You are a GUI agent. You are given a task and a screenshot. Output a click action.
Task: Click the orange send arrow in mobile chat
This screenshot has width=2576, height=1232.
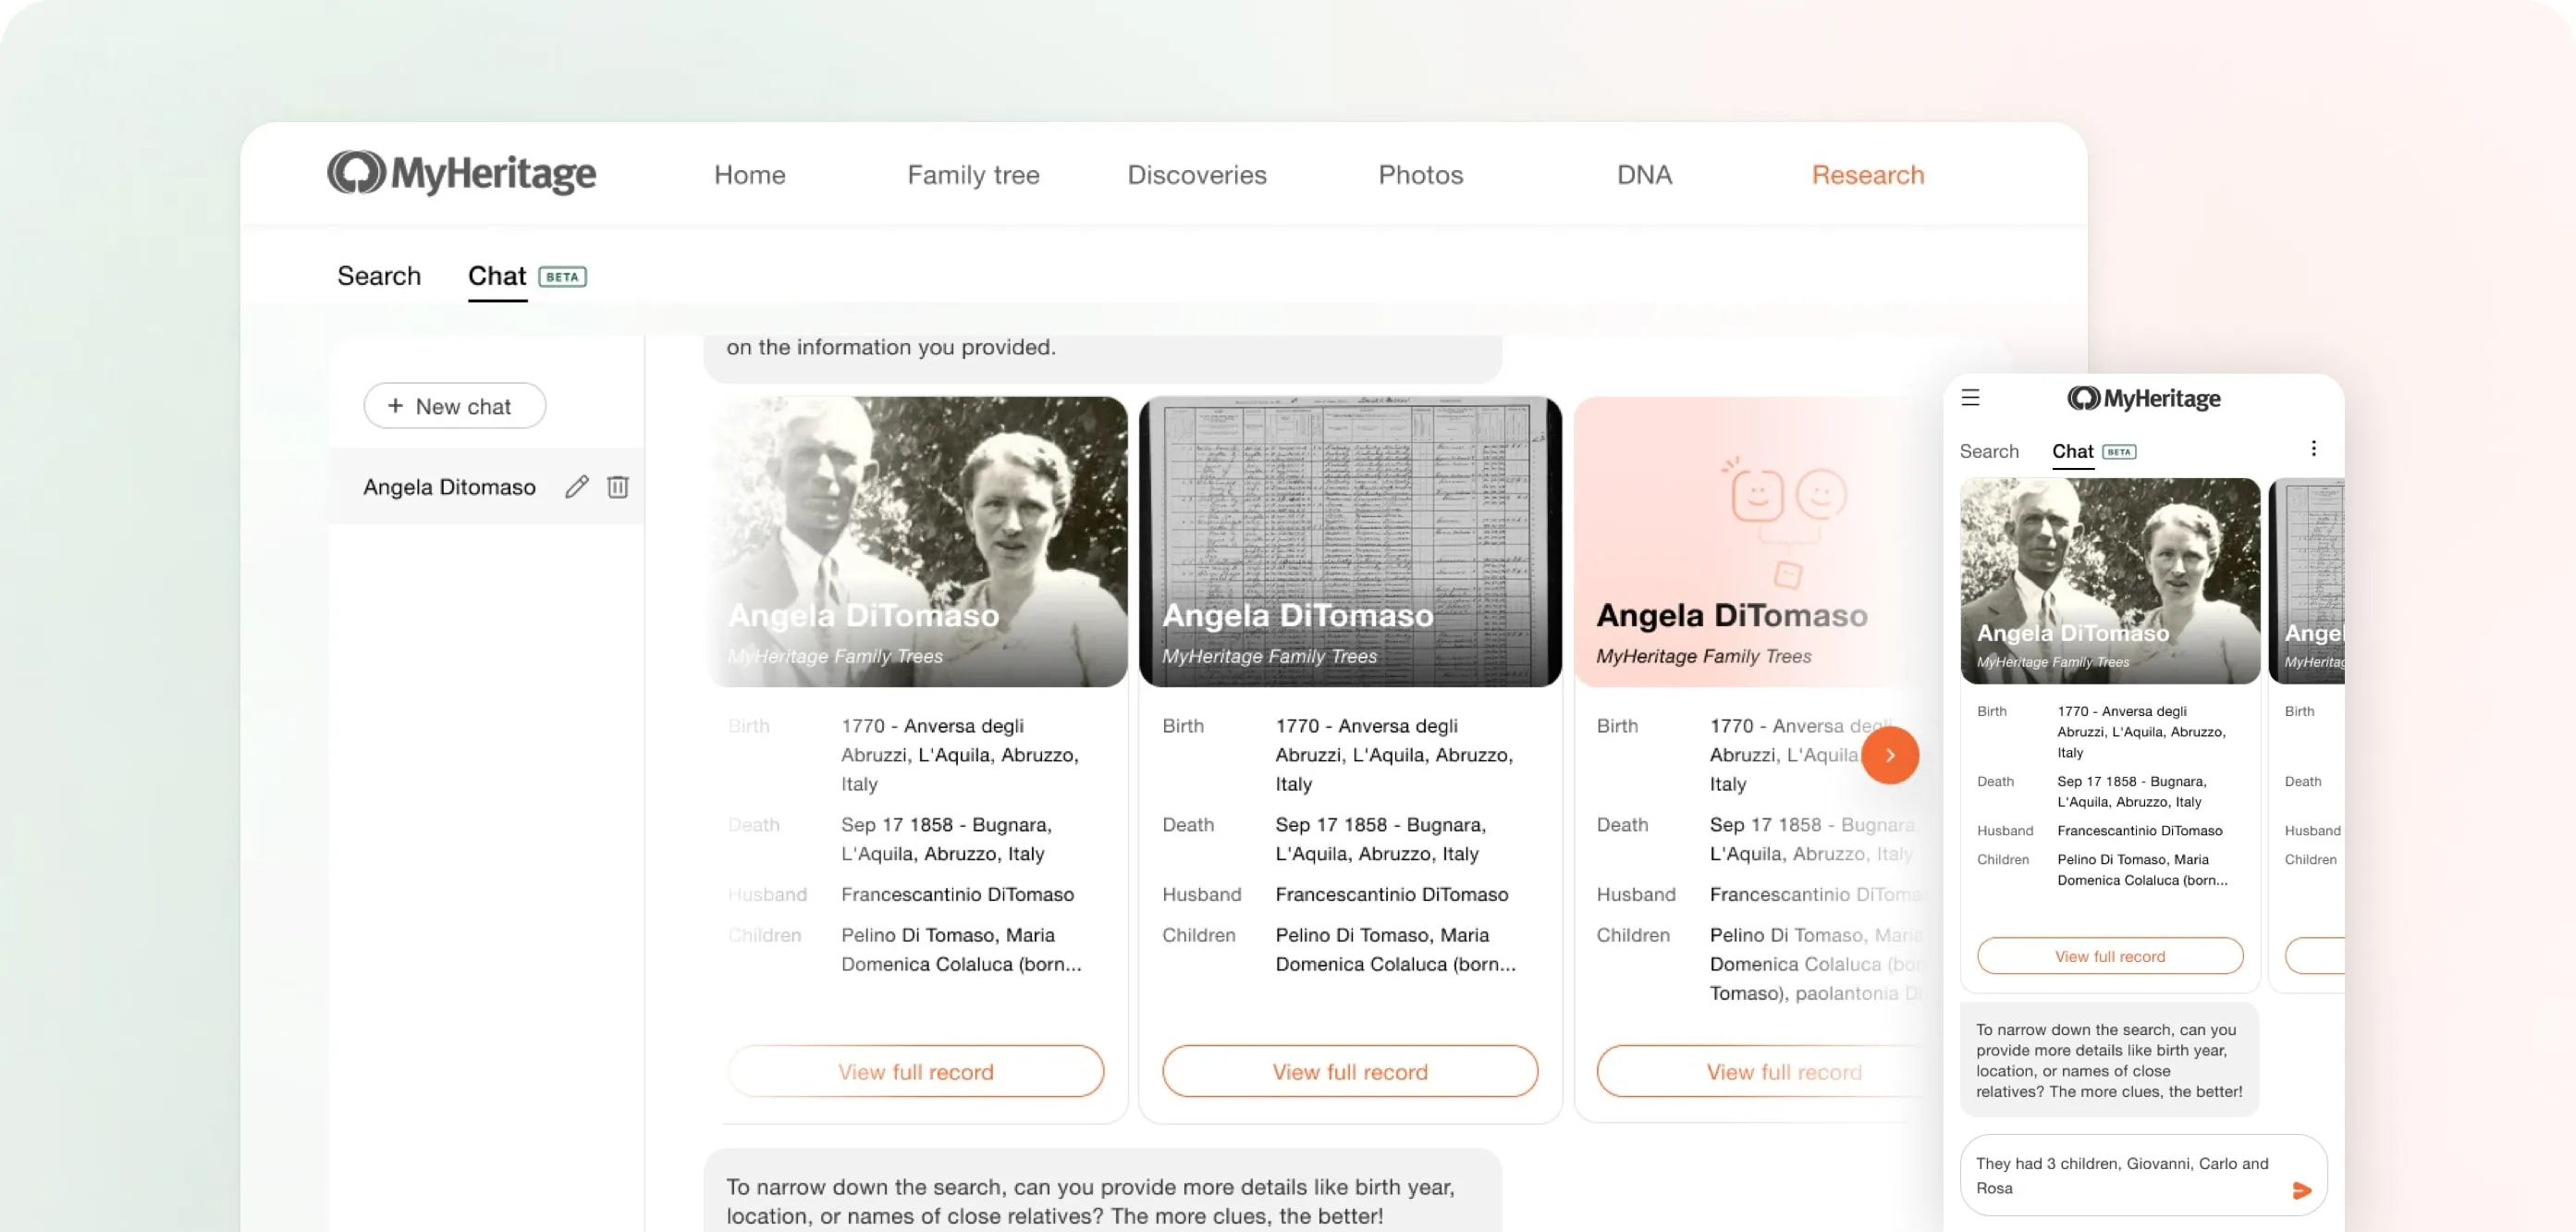[x=2301, y=1190]
